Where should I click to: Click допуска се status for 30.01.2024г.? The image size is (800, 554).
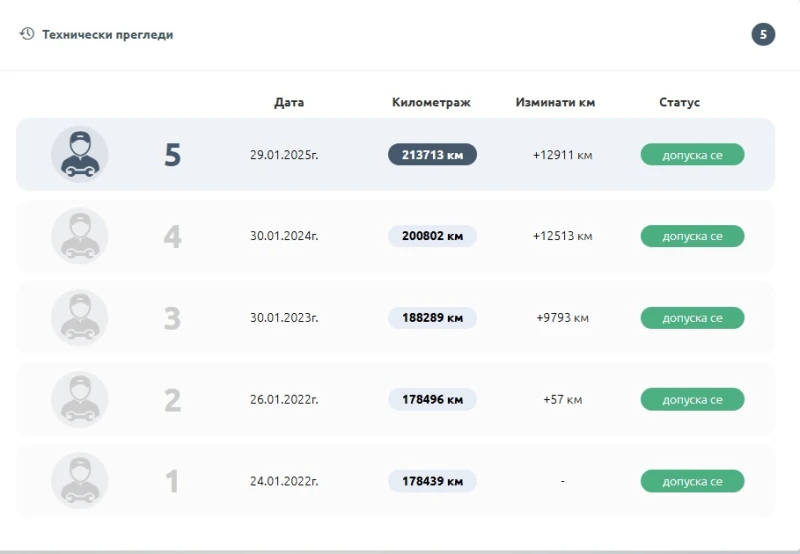click(x=692, y=236)
